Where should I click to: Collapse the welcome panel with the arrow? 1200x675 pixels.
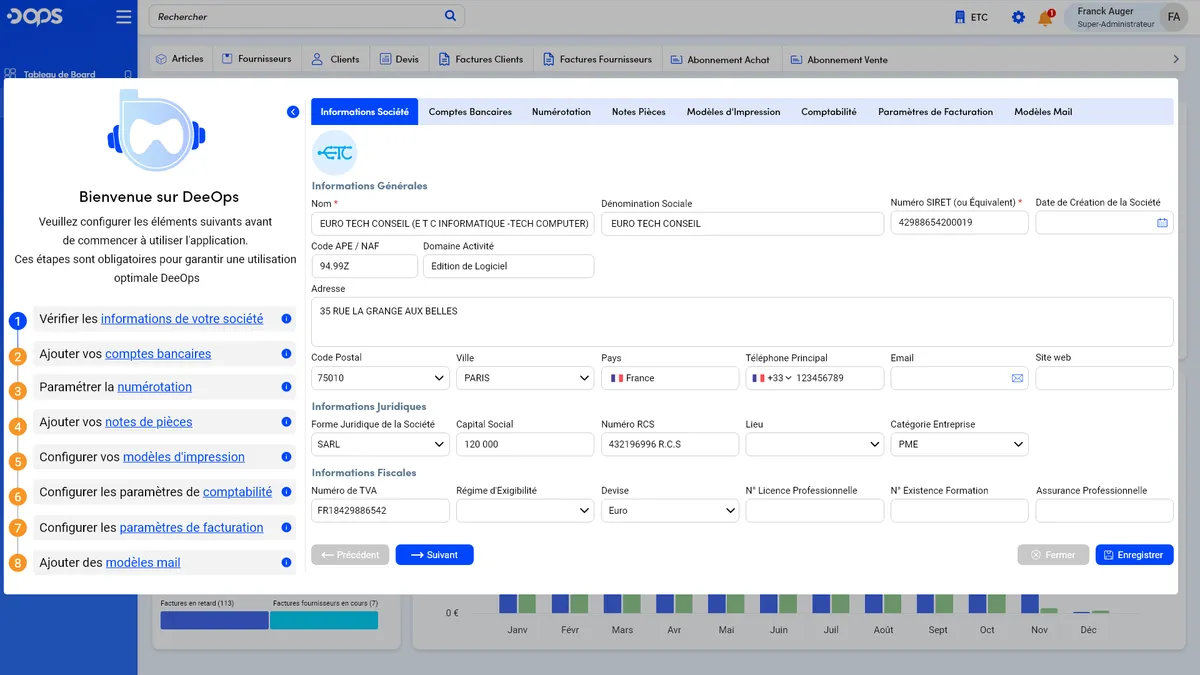[x=293, y=112]
